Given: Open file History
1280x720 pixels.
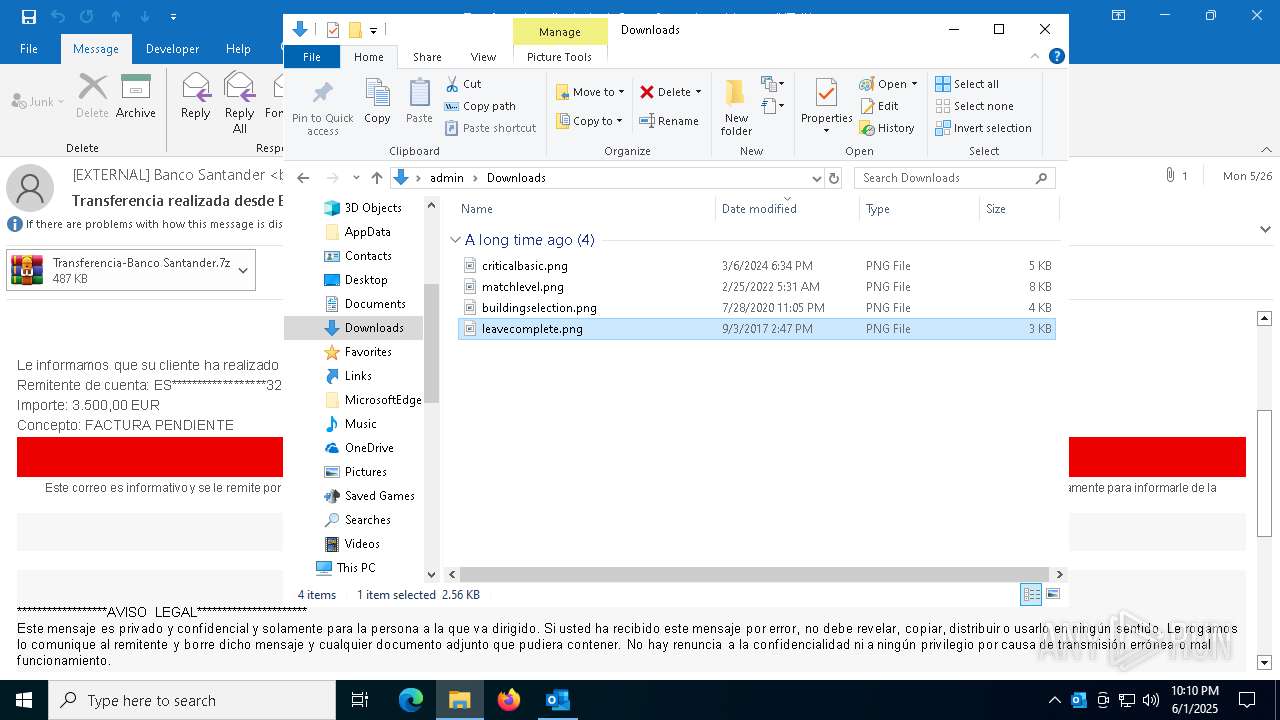Looking at the screenshot, I should [x=887, y=128].
